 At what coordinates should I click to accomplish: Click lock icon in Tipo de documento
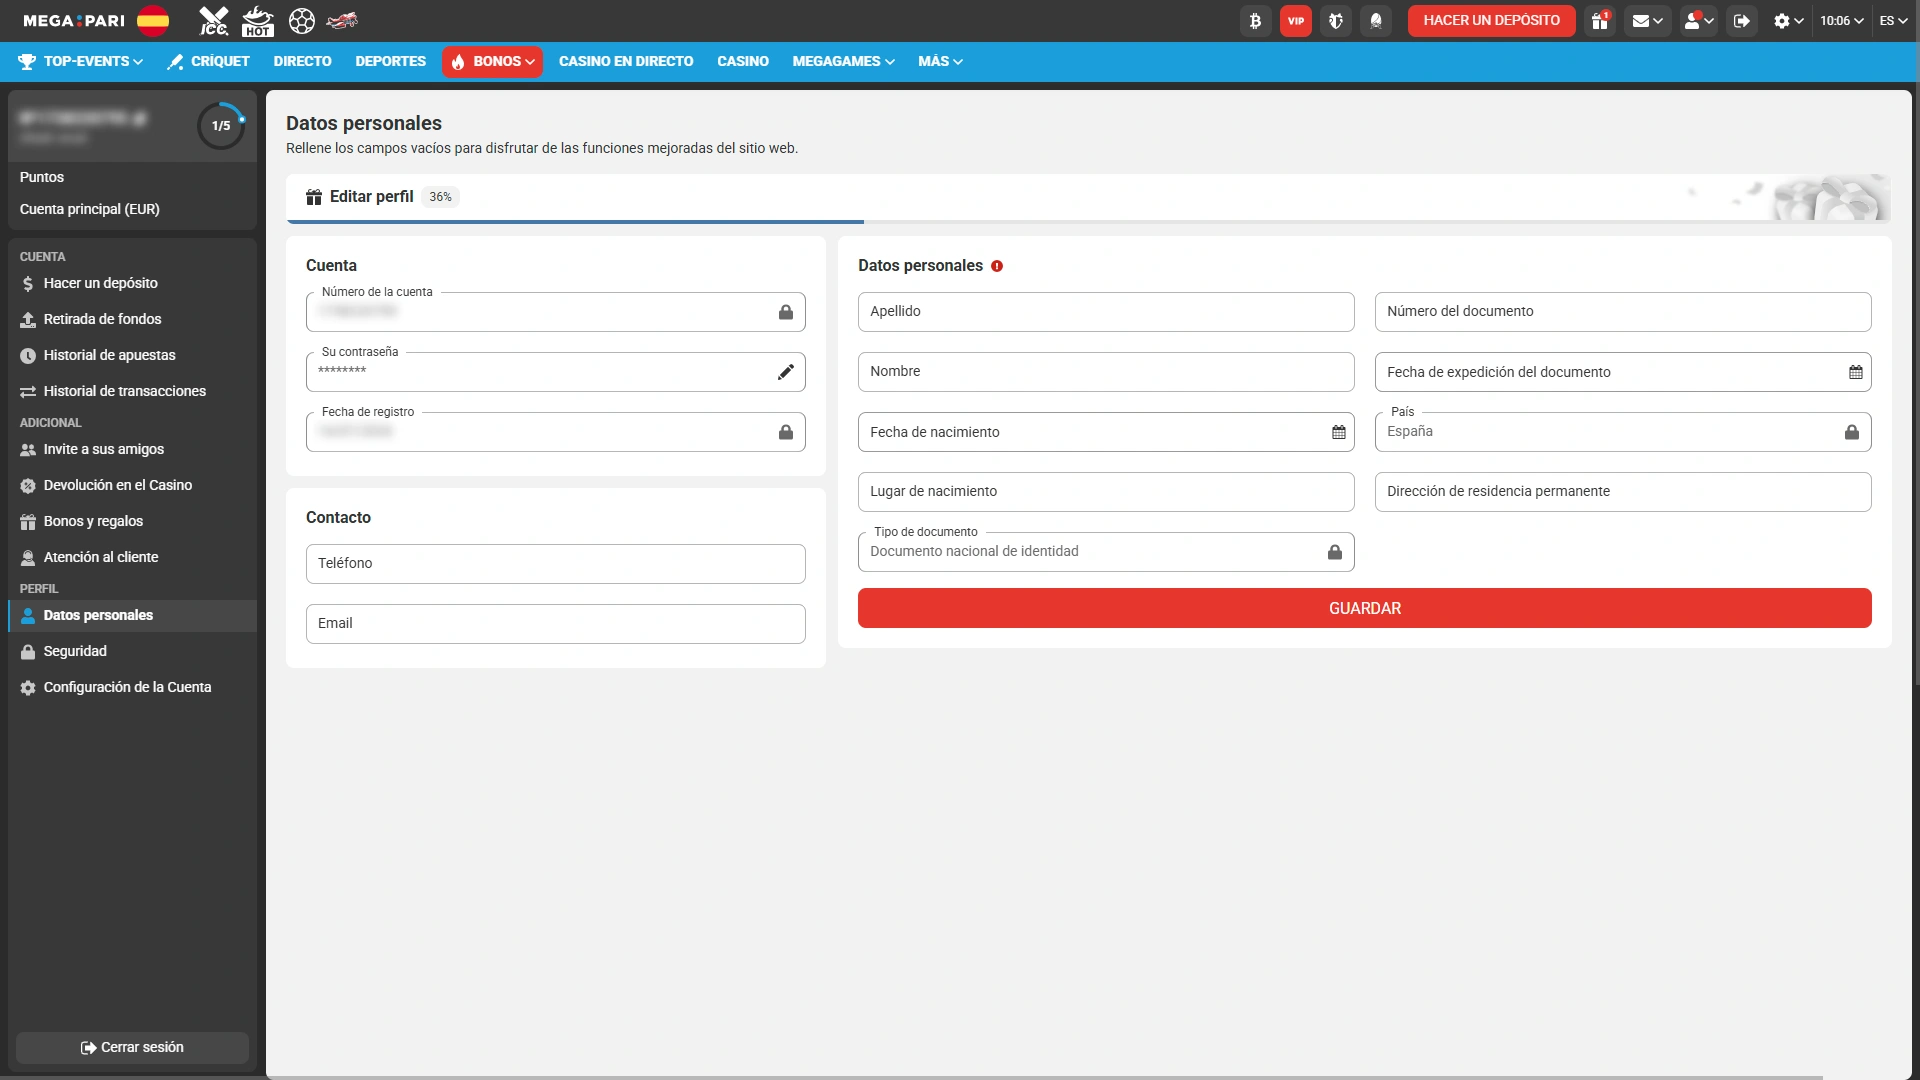click(1335, 552)
